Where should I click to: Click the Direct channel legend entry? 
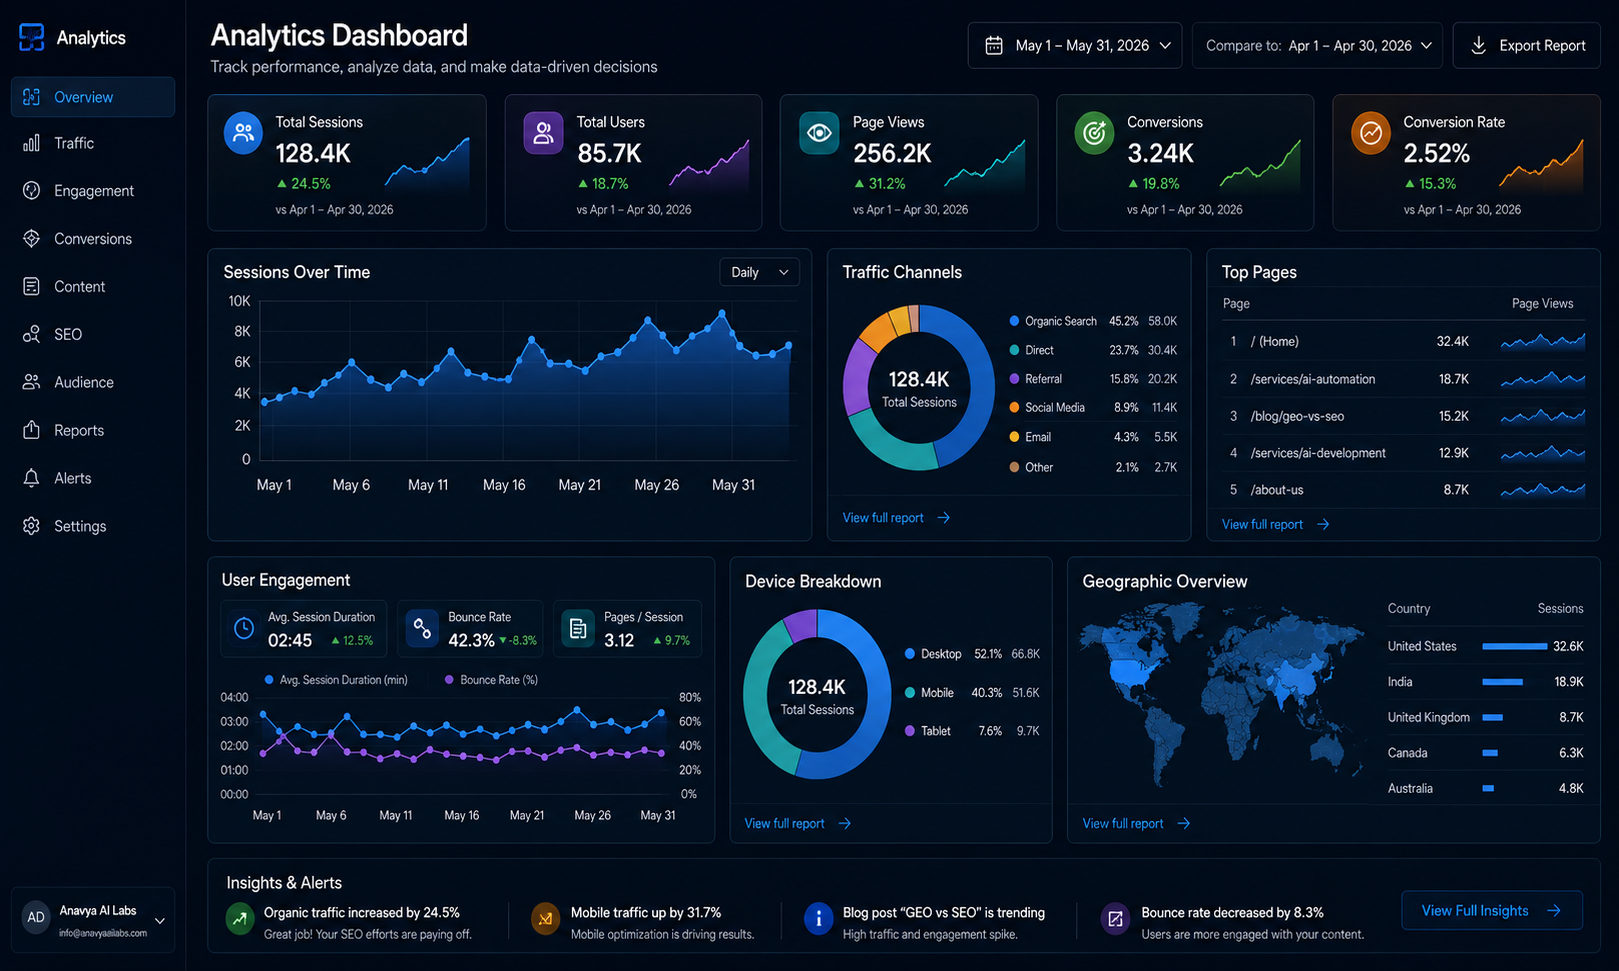tap(1093, 350)
